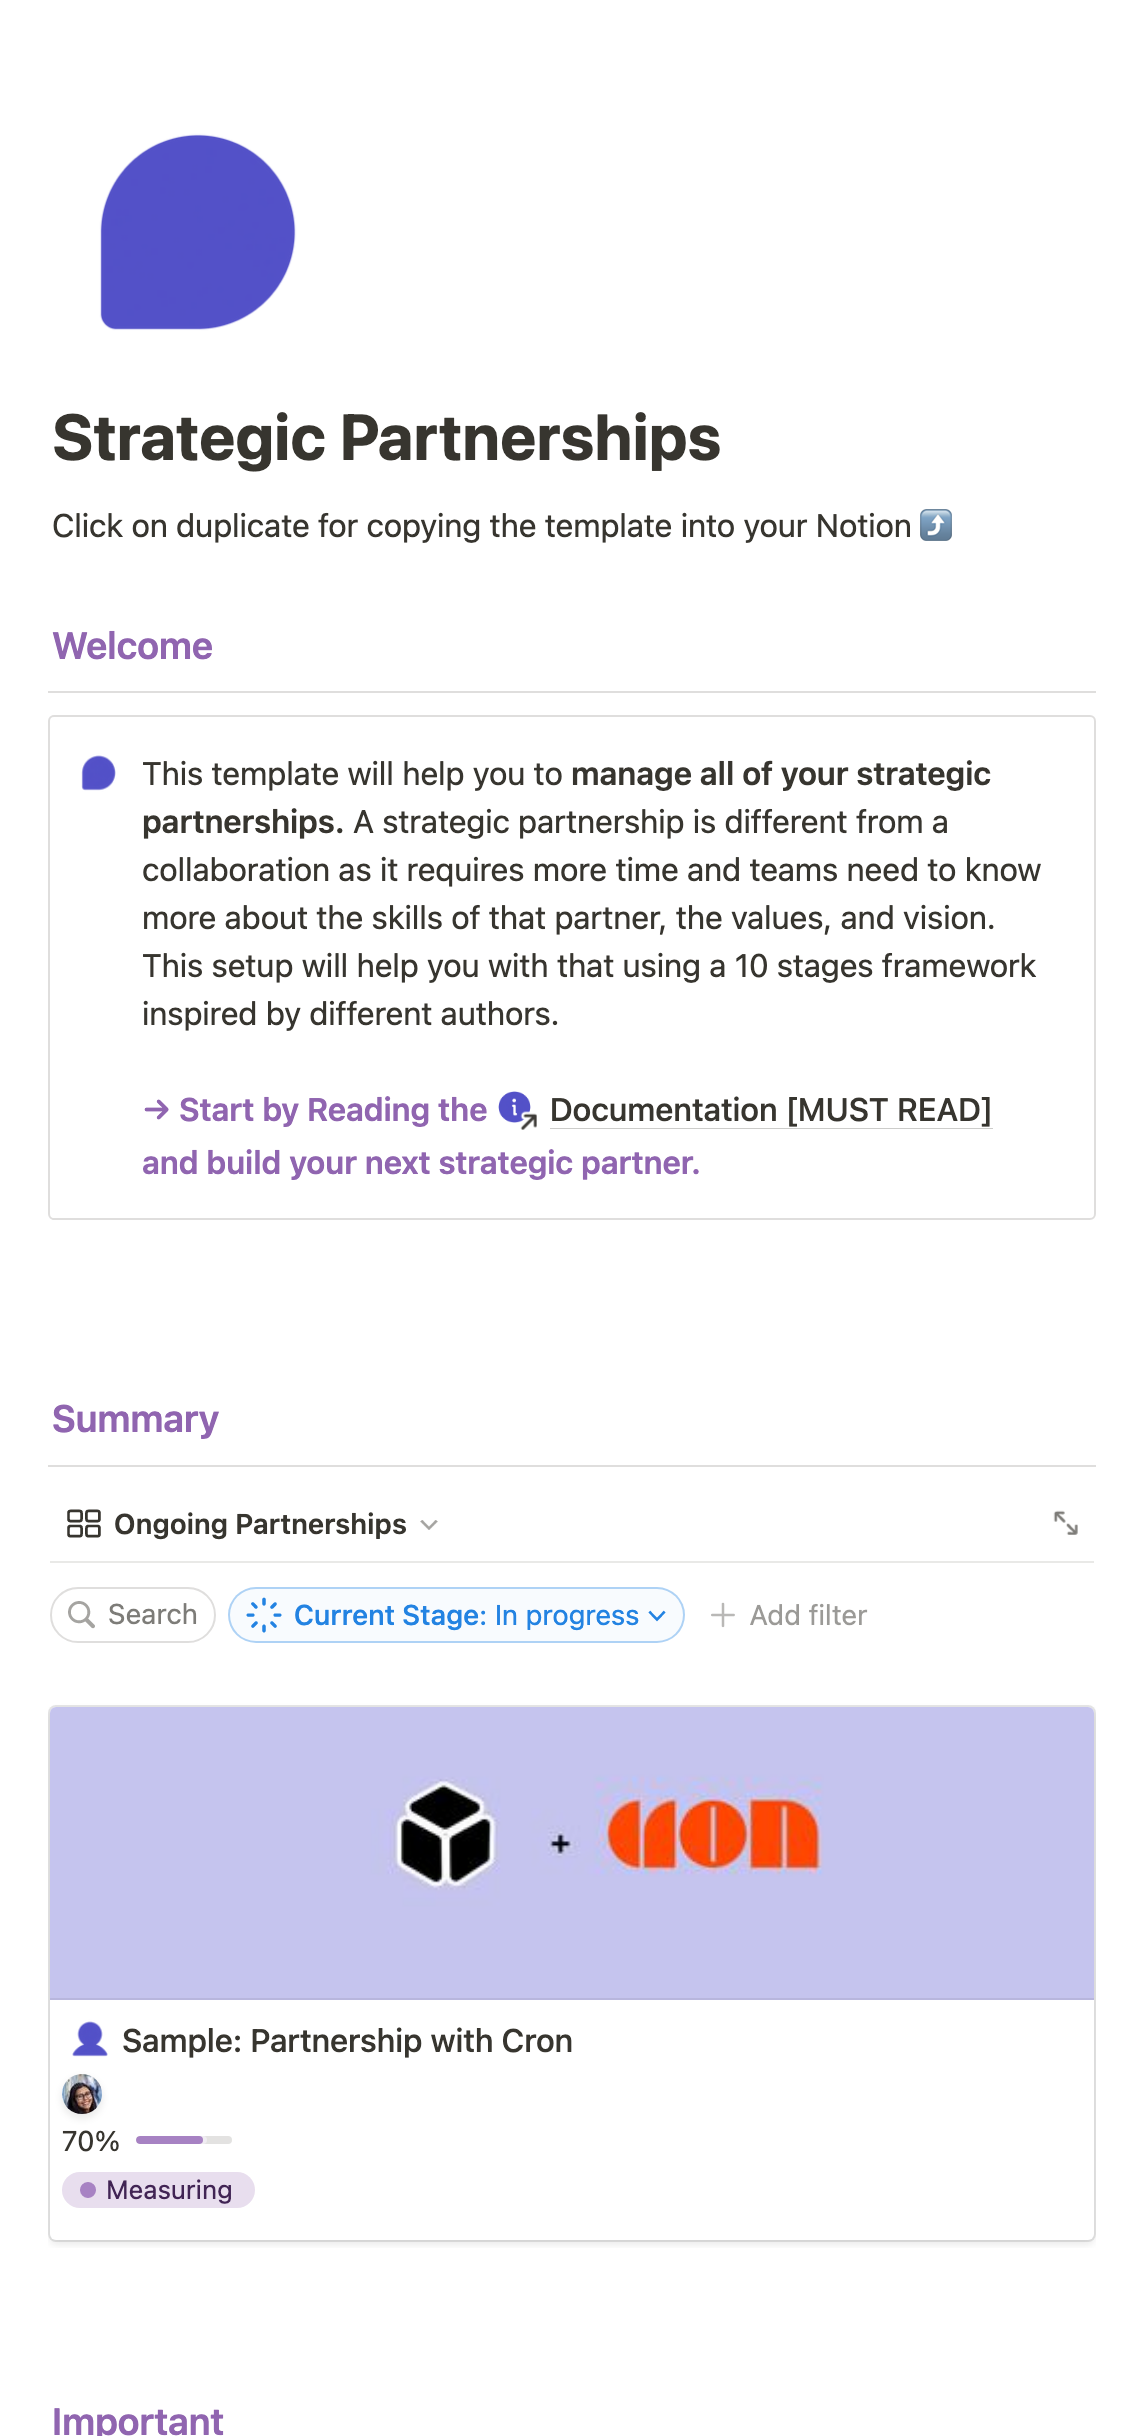Click the small purple callout icon
Screen dimensions: 1125x2436
[98, 773]
